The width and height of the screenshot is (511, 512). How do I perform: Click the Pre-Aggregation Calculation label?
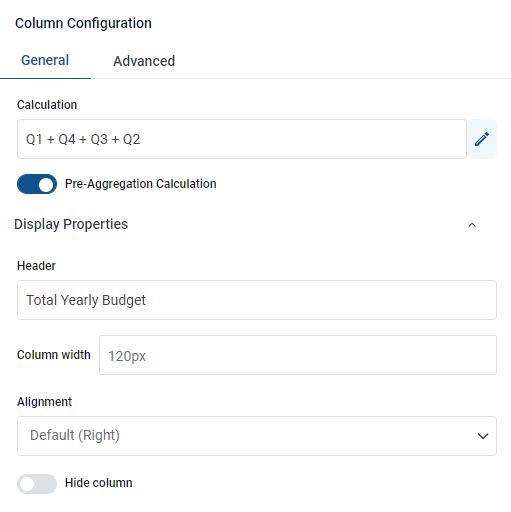coord(140,184)
